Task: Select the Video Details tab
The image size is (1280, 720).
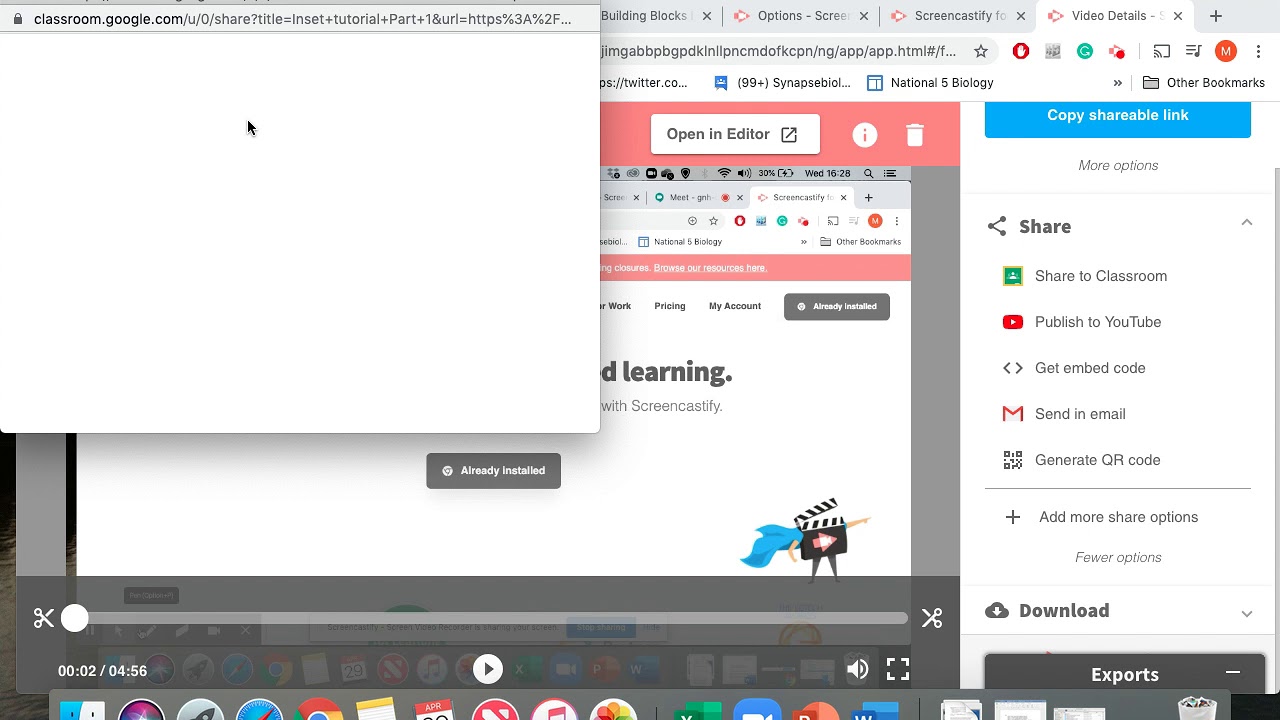Action: tap(1115, 16)
